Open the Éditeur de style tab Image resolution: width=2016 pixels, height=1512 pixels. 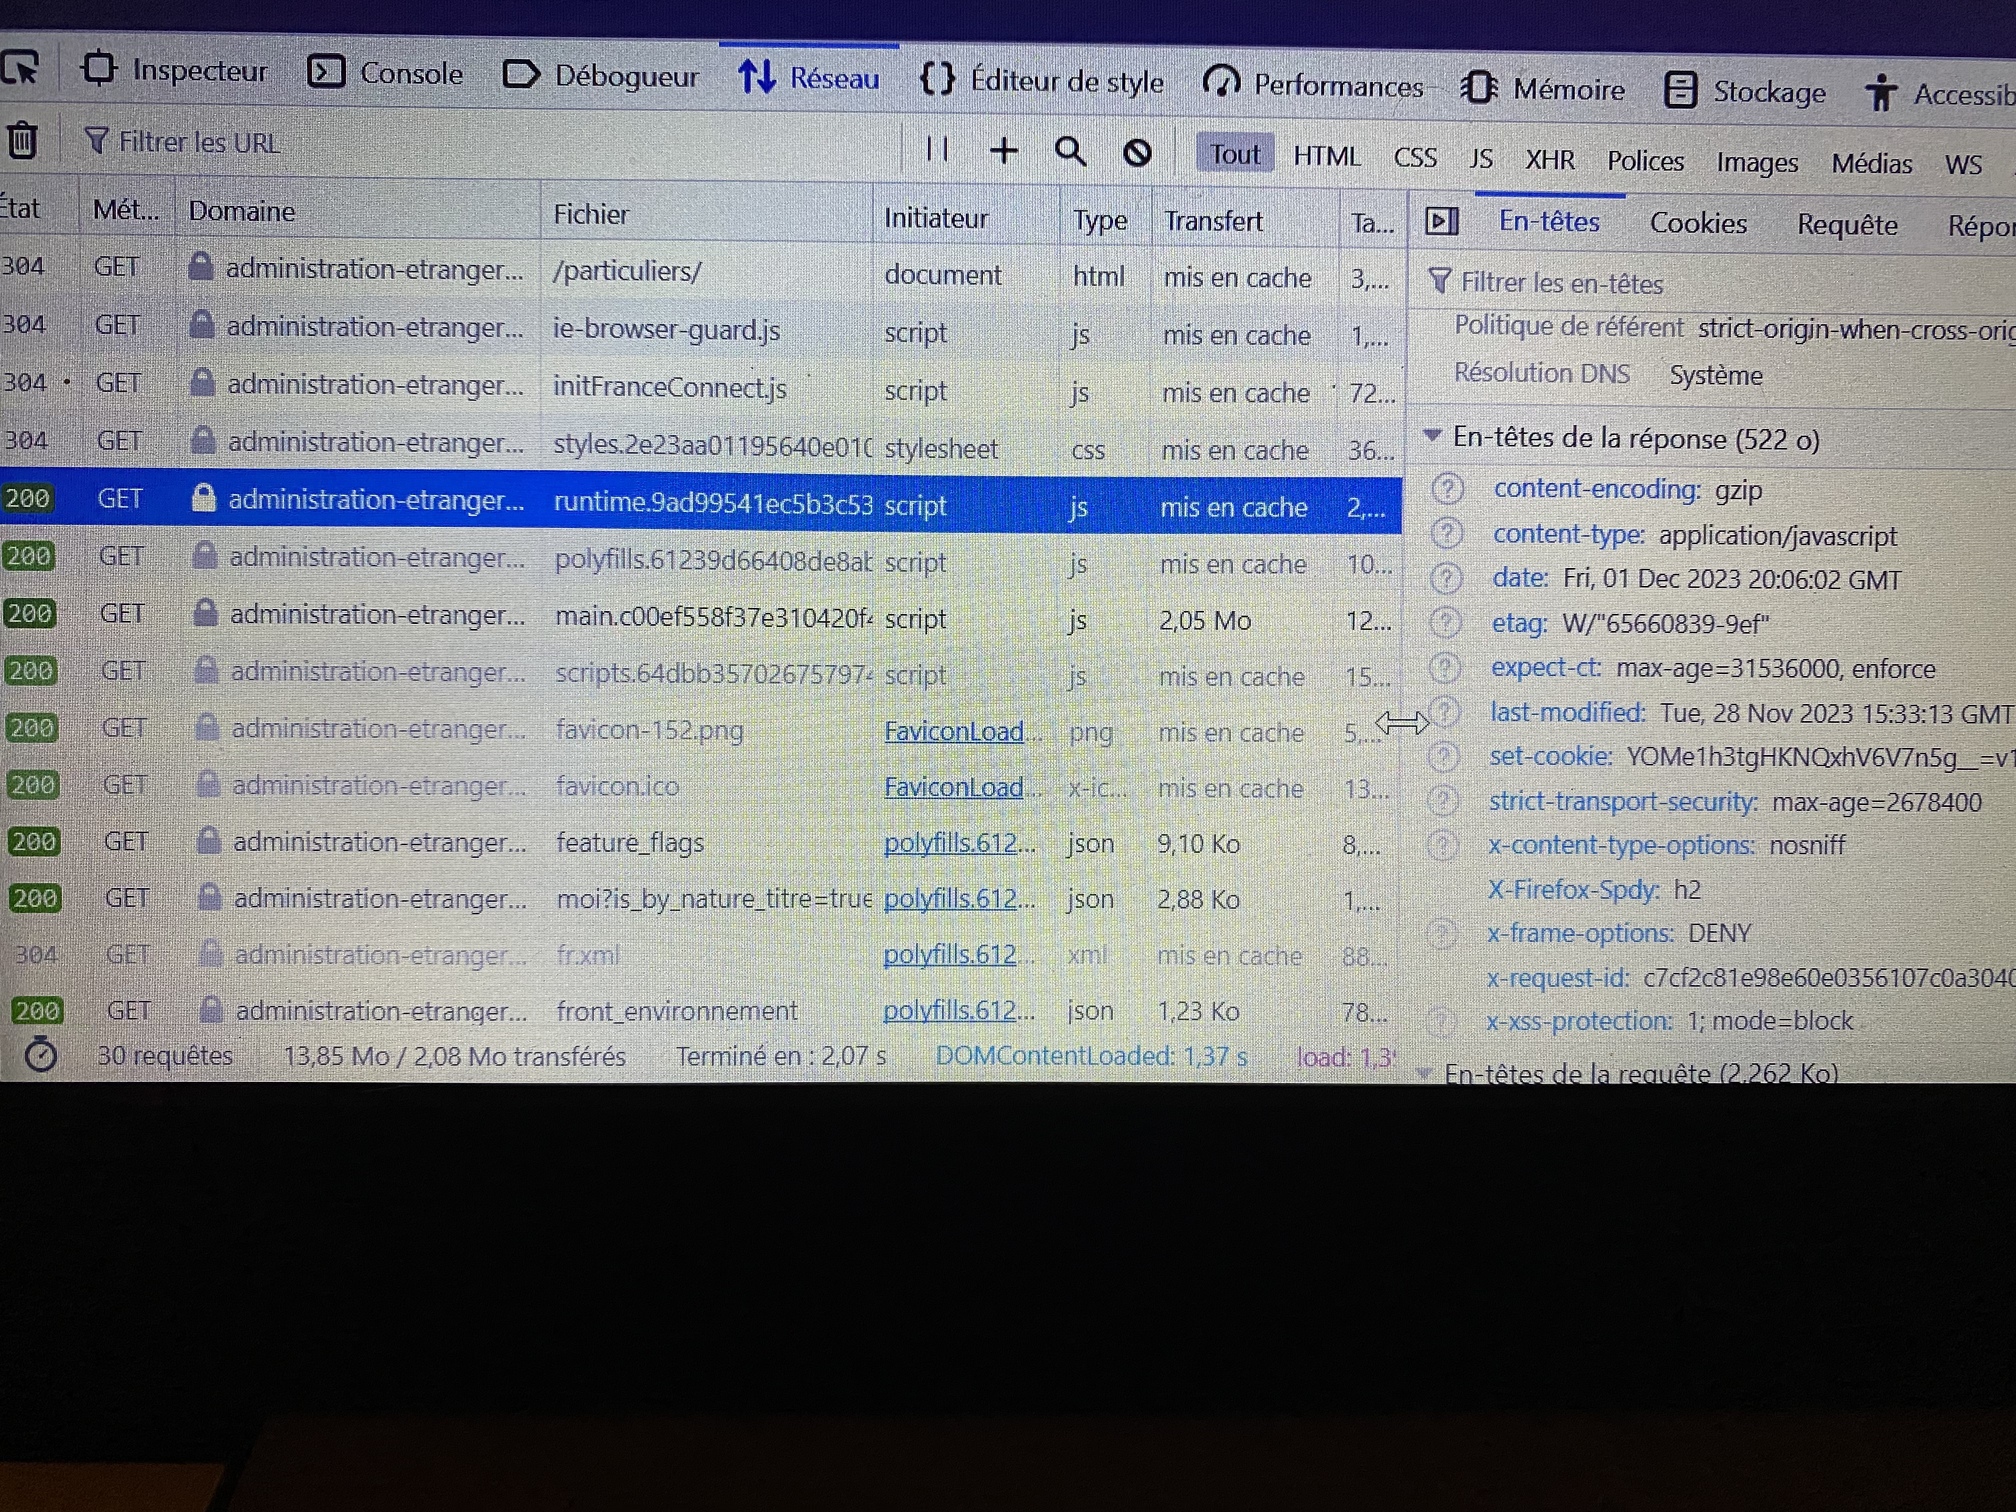tap(1041, 80)
